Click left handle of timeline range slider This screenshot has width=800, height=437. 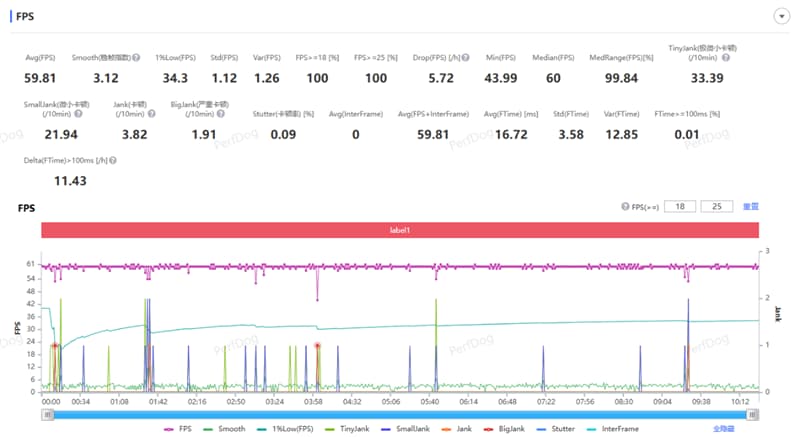coord(47,415)
